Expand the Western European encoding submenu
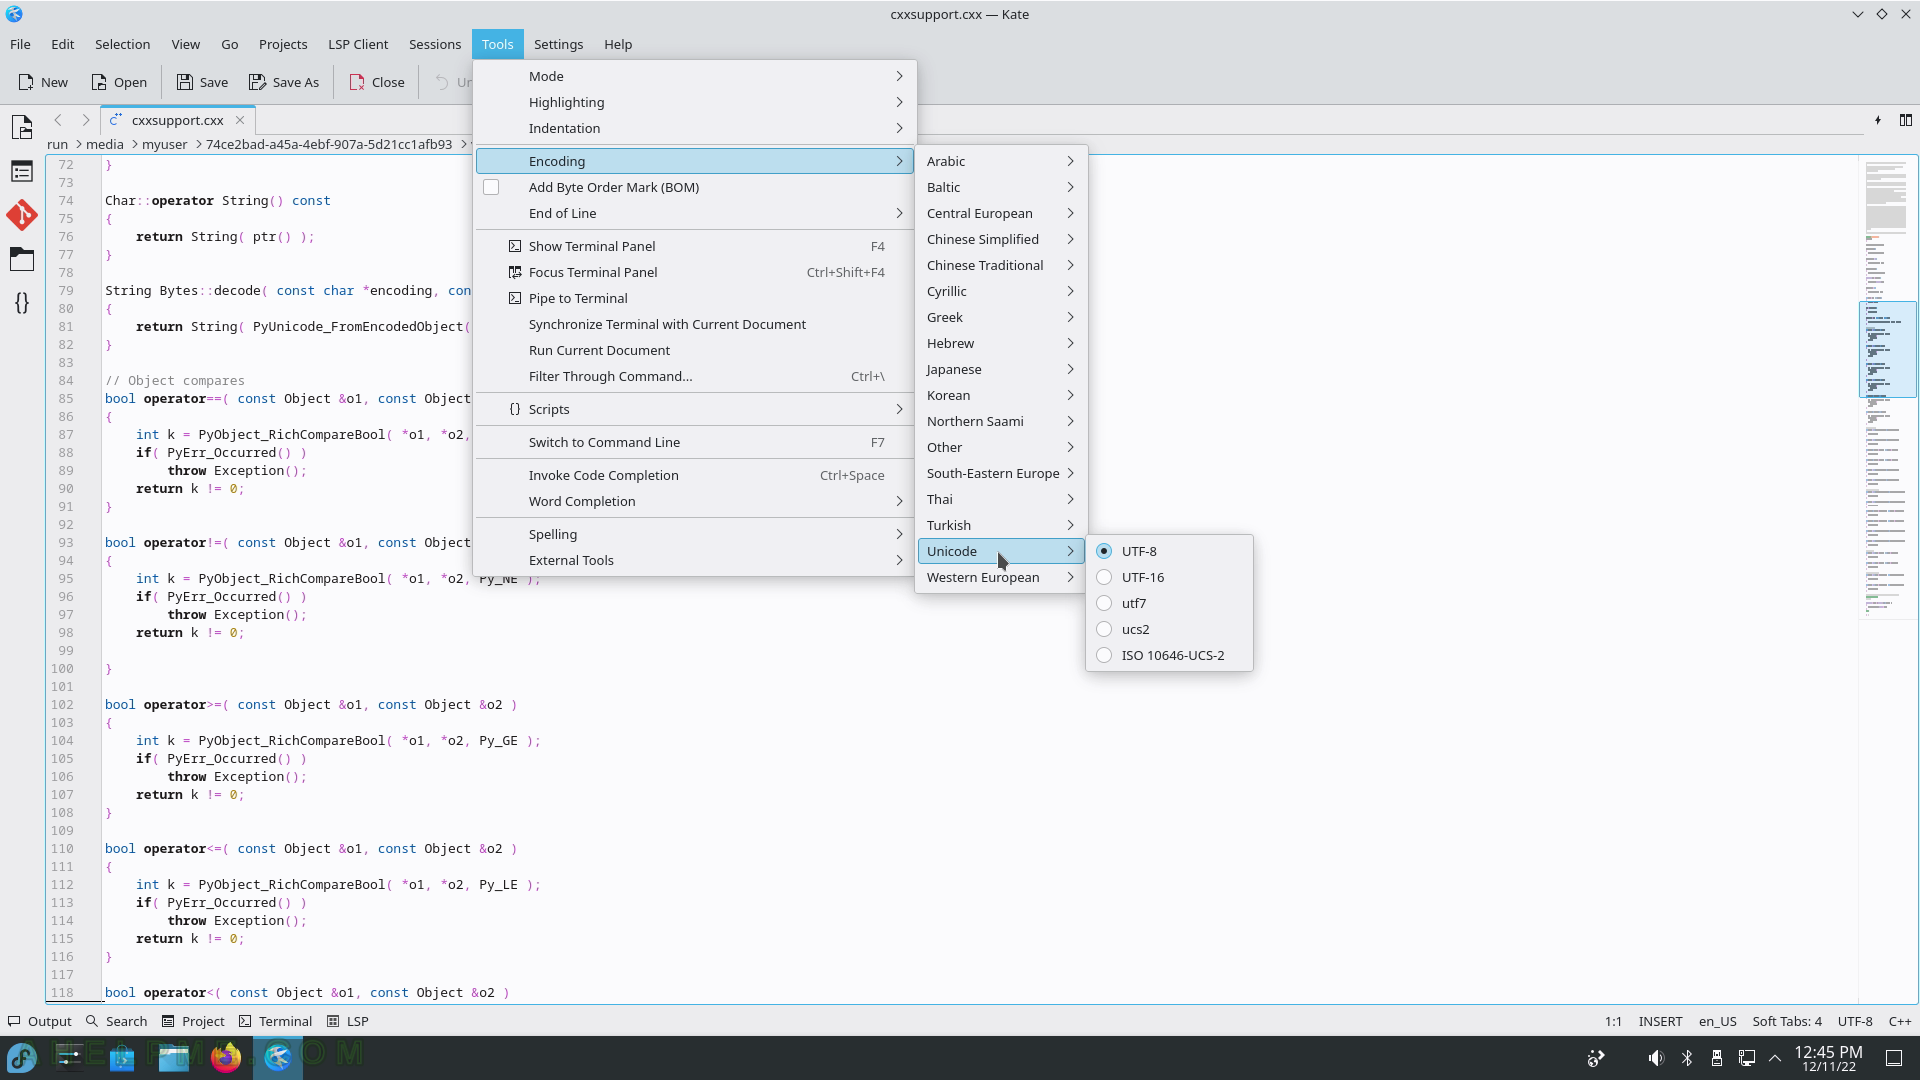The height and width of the screenshot is (1080, 1920). pyautogui.click(x=1001, y=577)
